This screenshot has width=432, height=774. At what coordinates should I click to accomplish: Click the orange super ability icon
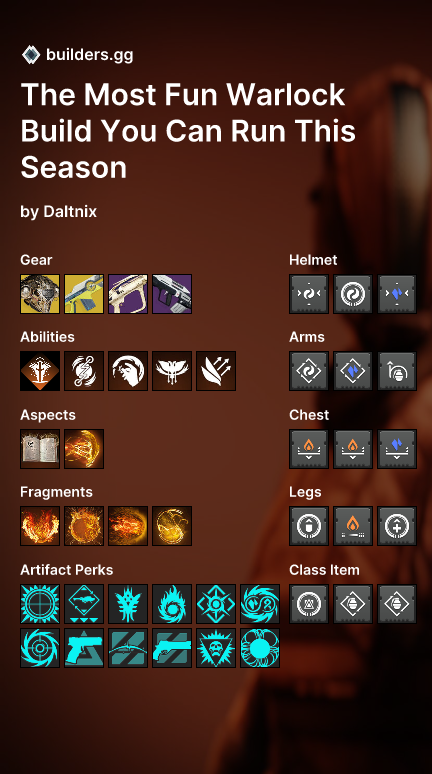pos(40,371)
